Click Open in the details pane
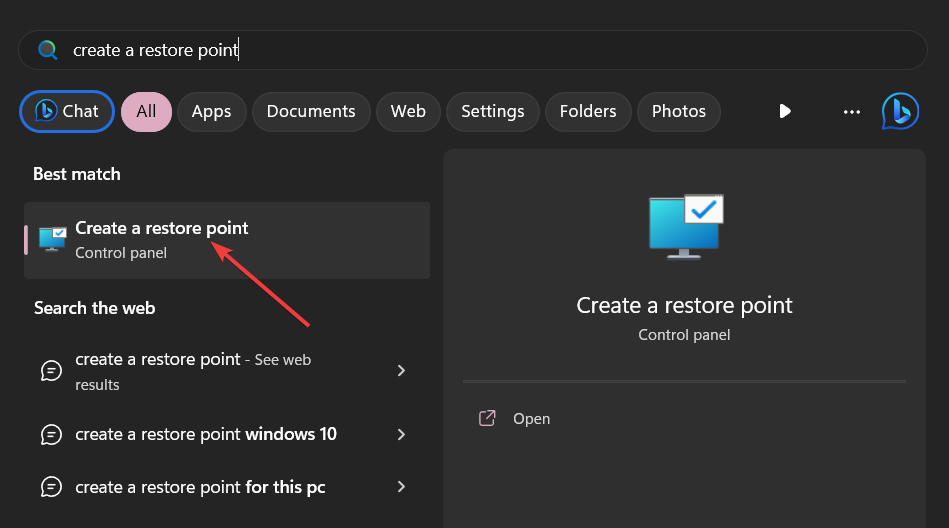 (531, 419)
